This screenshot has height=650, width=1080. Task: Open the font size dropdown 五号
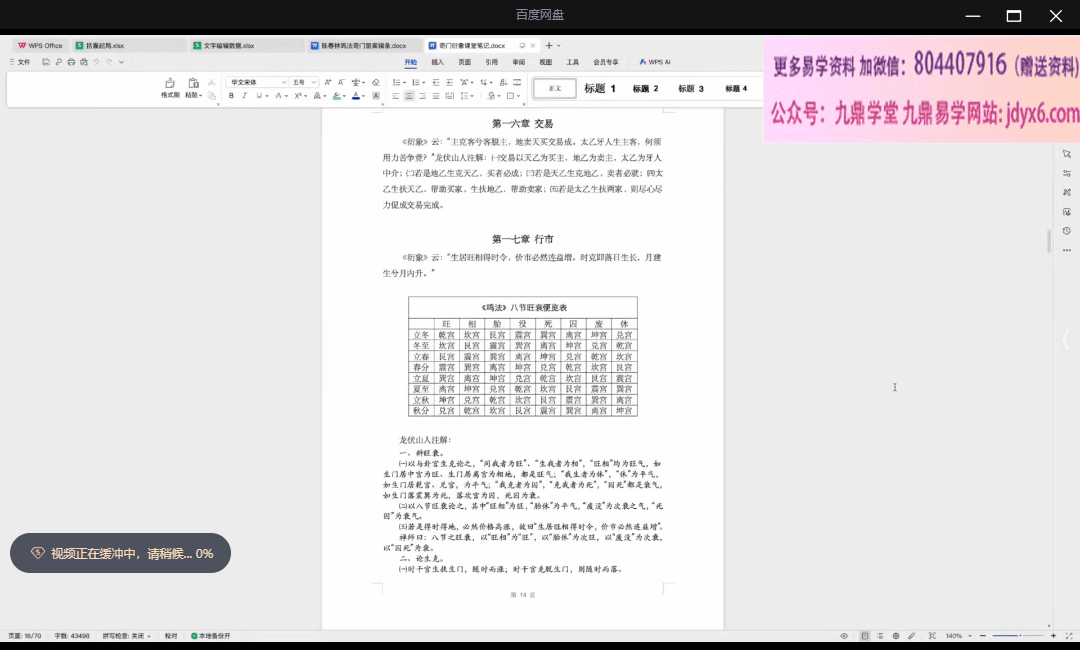click(x=303, y=82)
